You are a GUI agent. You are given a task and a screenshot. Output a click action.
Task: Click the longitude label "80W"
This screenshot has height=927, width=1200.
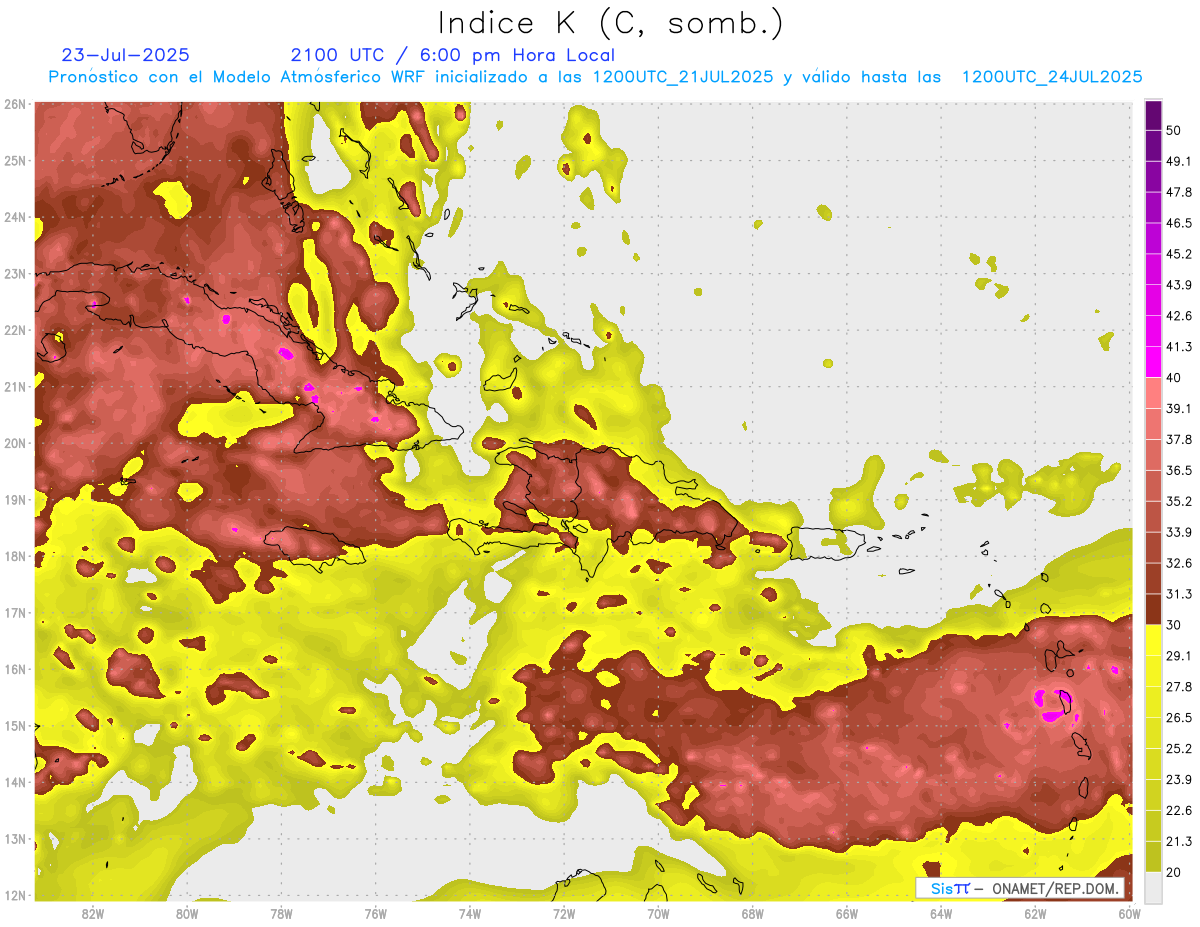(x=187, y=914)
